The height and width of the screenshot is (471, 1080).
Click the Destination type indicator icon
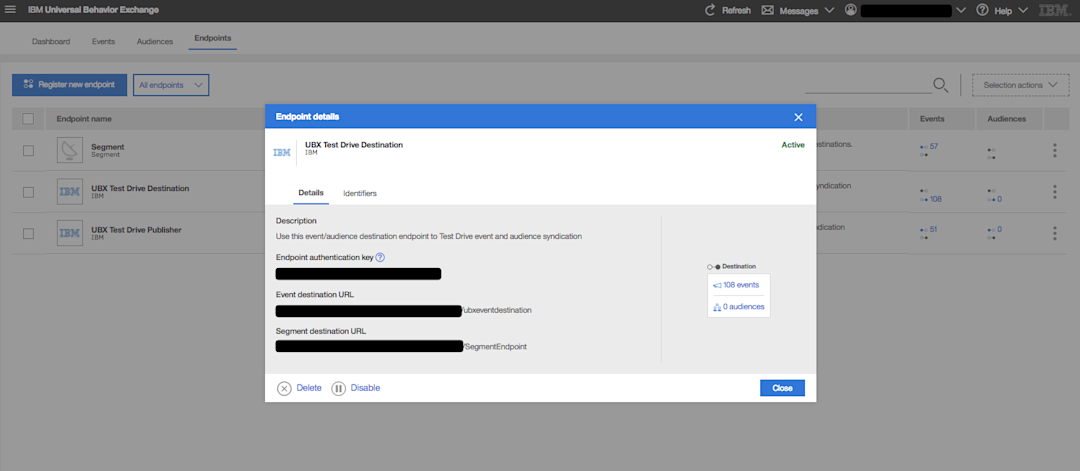pyautogui.click(x=714, y=266)
